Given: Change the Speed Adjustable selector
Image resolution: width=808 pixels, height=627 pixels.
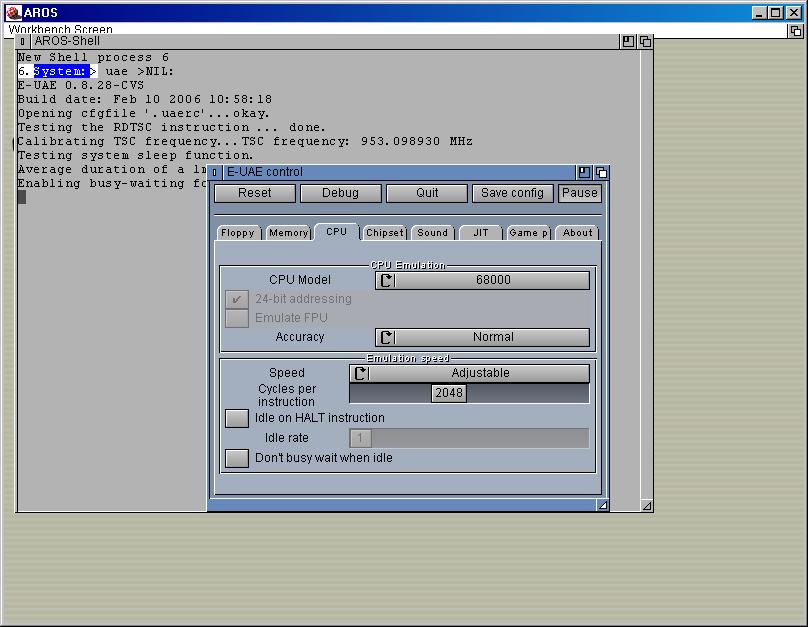Looking at the screenshot, I should 469,374.
